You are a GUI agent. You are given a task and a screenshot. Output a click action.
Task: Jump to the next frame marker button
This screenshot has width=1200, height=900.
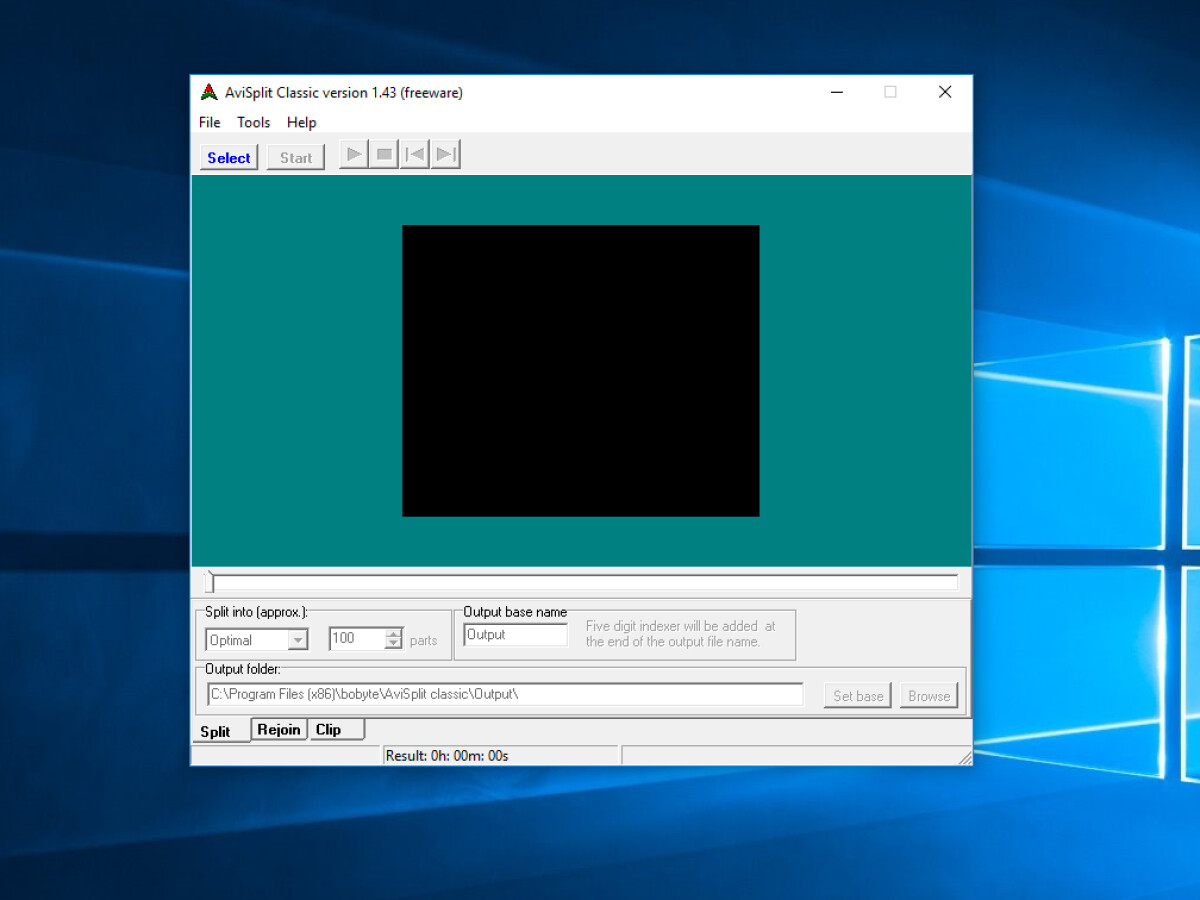coord(446,155)
